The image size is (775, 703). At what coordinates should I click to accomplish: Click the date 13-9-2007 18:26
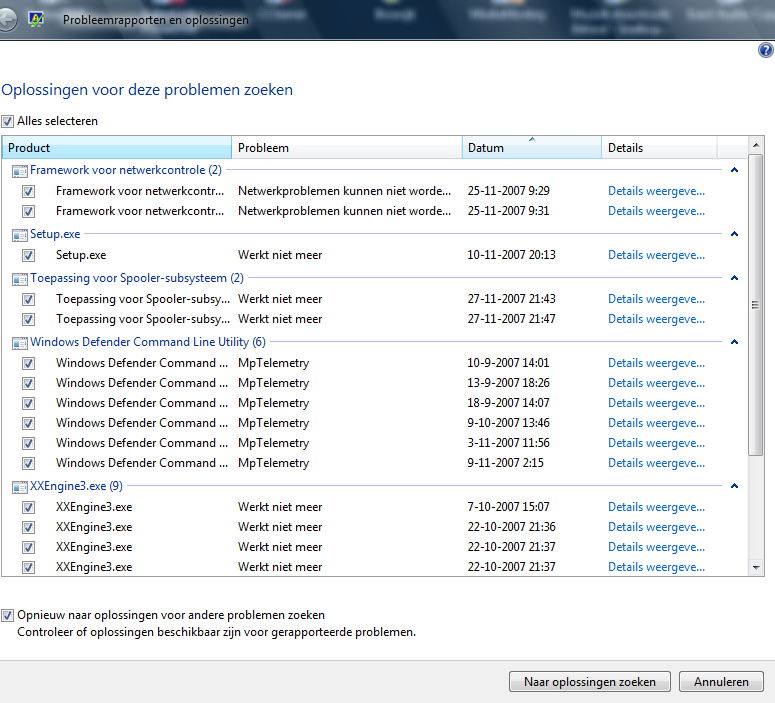coord(509,383)
